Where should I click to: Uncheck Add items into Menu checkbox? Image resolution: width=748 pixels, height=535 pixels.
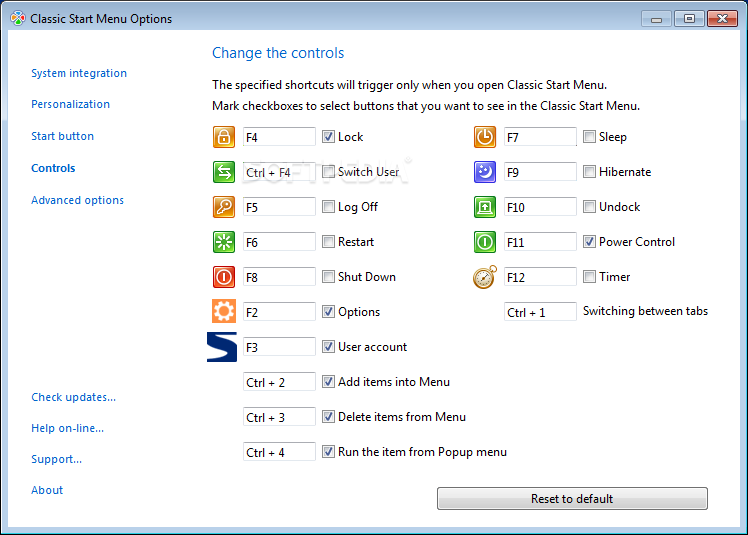click(x=328, y=382)
